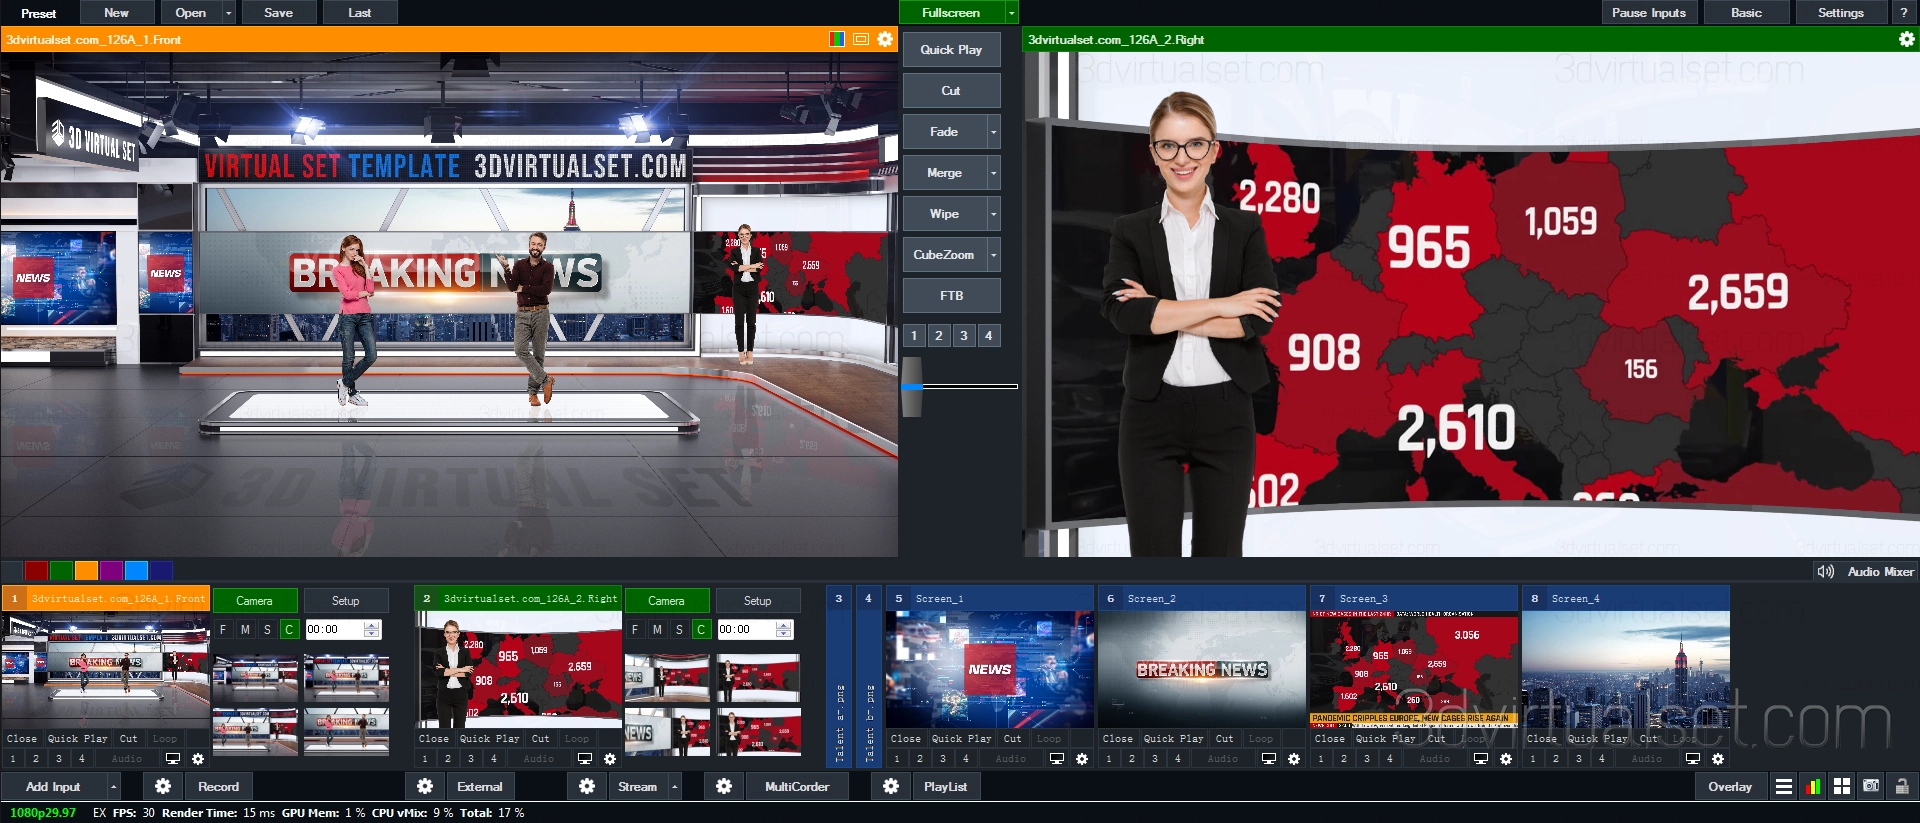Take a snapshot with camera icon
Screen dimensions: 1920x823
(1871, 787)
